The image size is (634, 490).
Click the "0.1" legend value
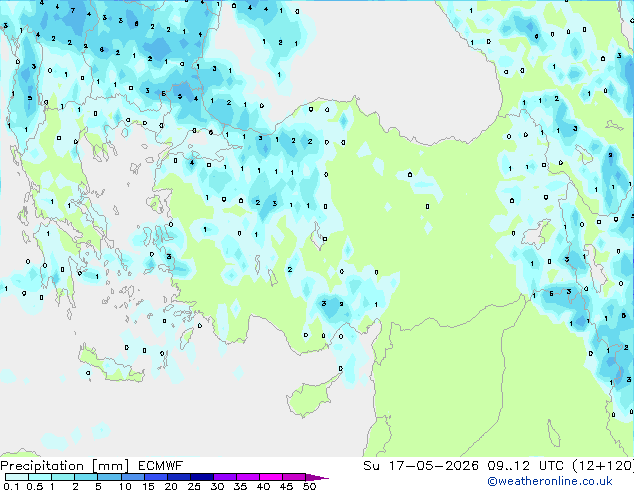11,486
